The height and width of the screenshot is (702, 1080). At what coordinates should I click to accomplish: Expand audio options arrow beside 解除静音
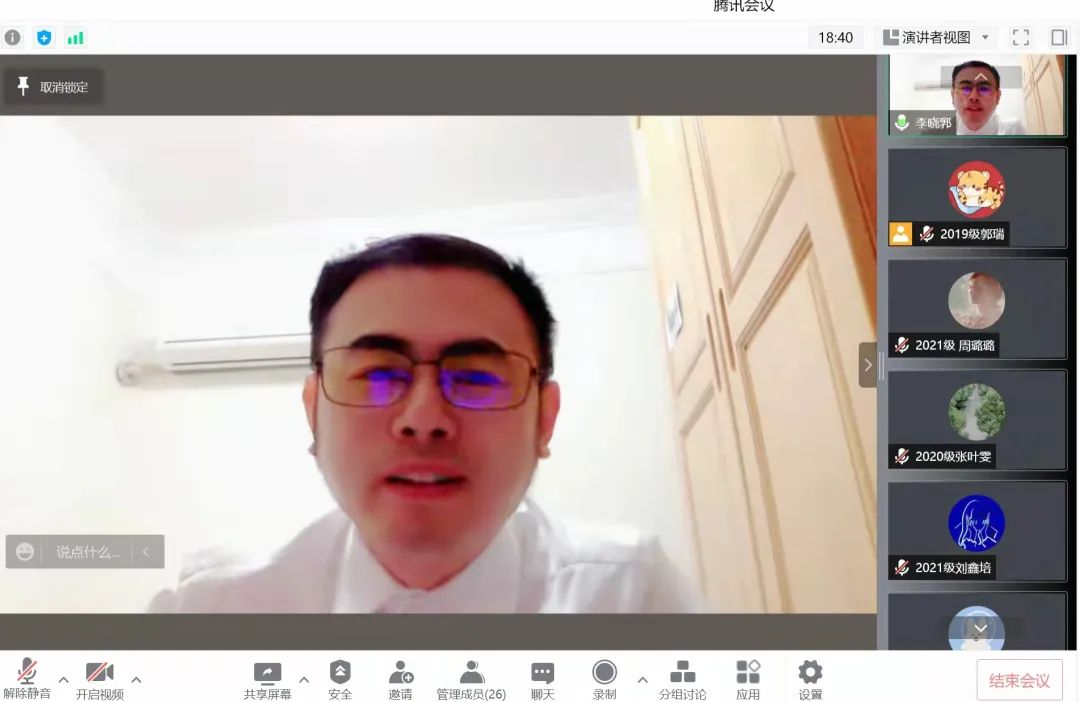click(63, 680)
